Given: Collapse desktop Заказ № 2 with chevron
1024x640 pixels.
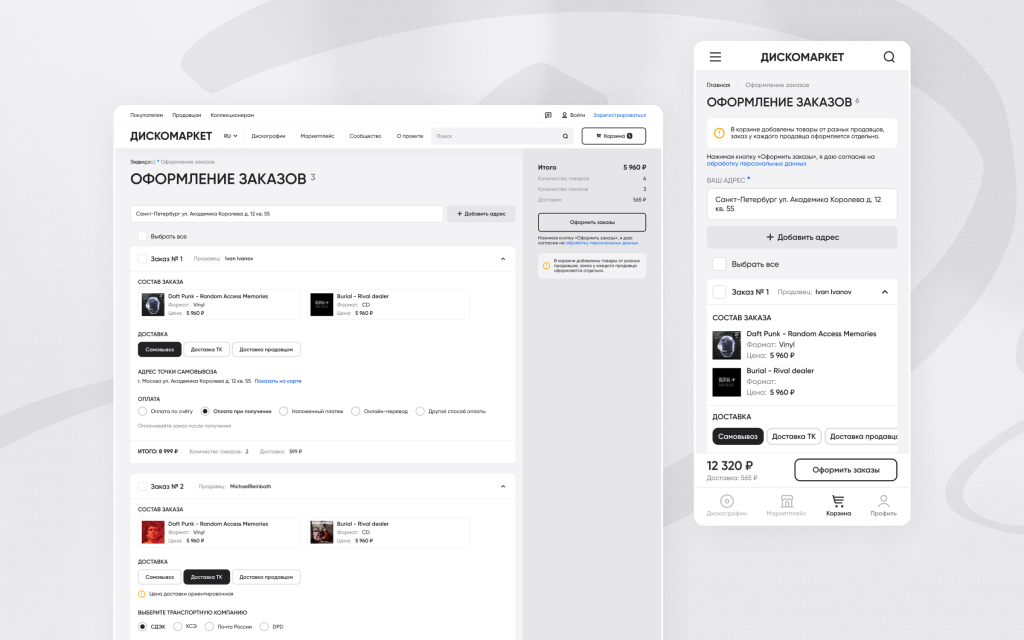Looking at the screenshot, I should (503, 487).
